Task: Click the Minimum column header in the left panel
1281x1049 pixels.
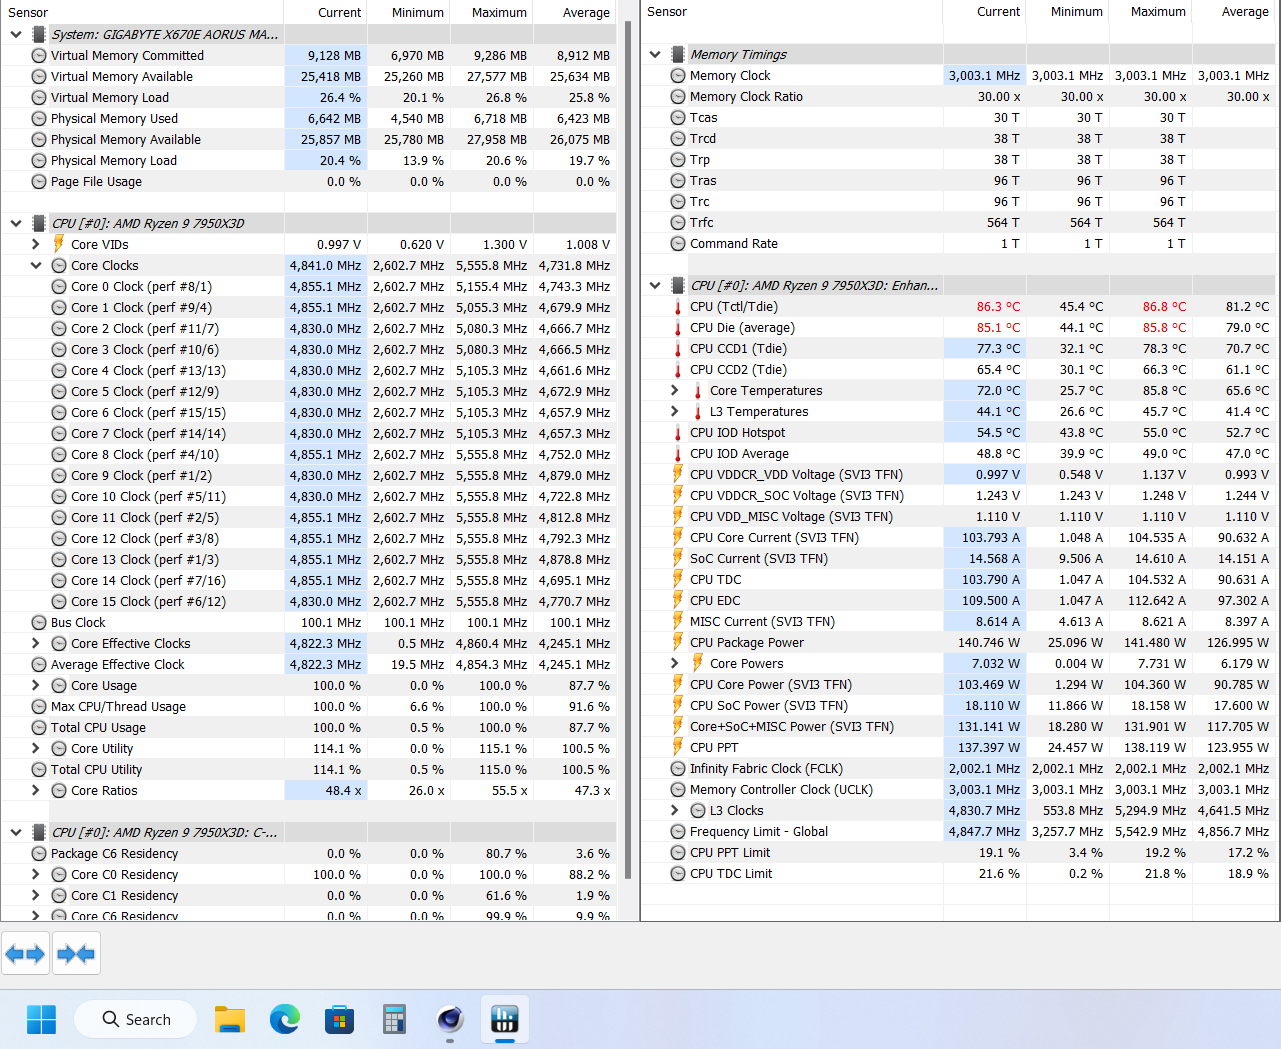Action: [x=409, y=12]
